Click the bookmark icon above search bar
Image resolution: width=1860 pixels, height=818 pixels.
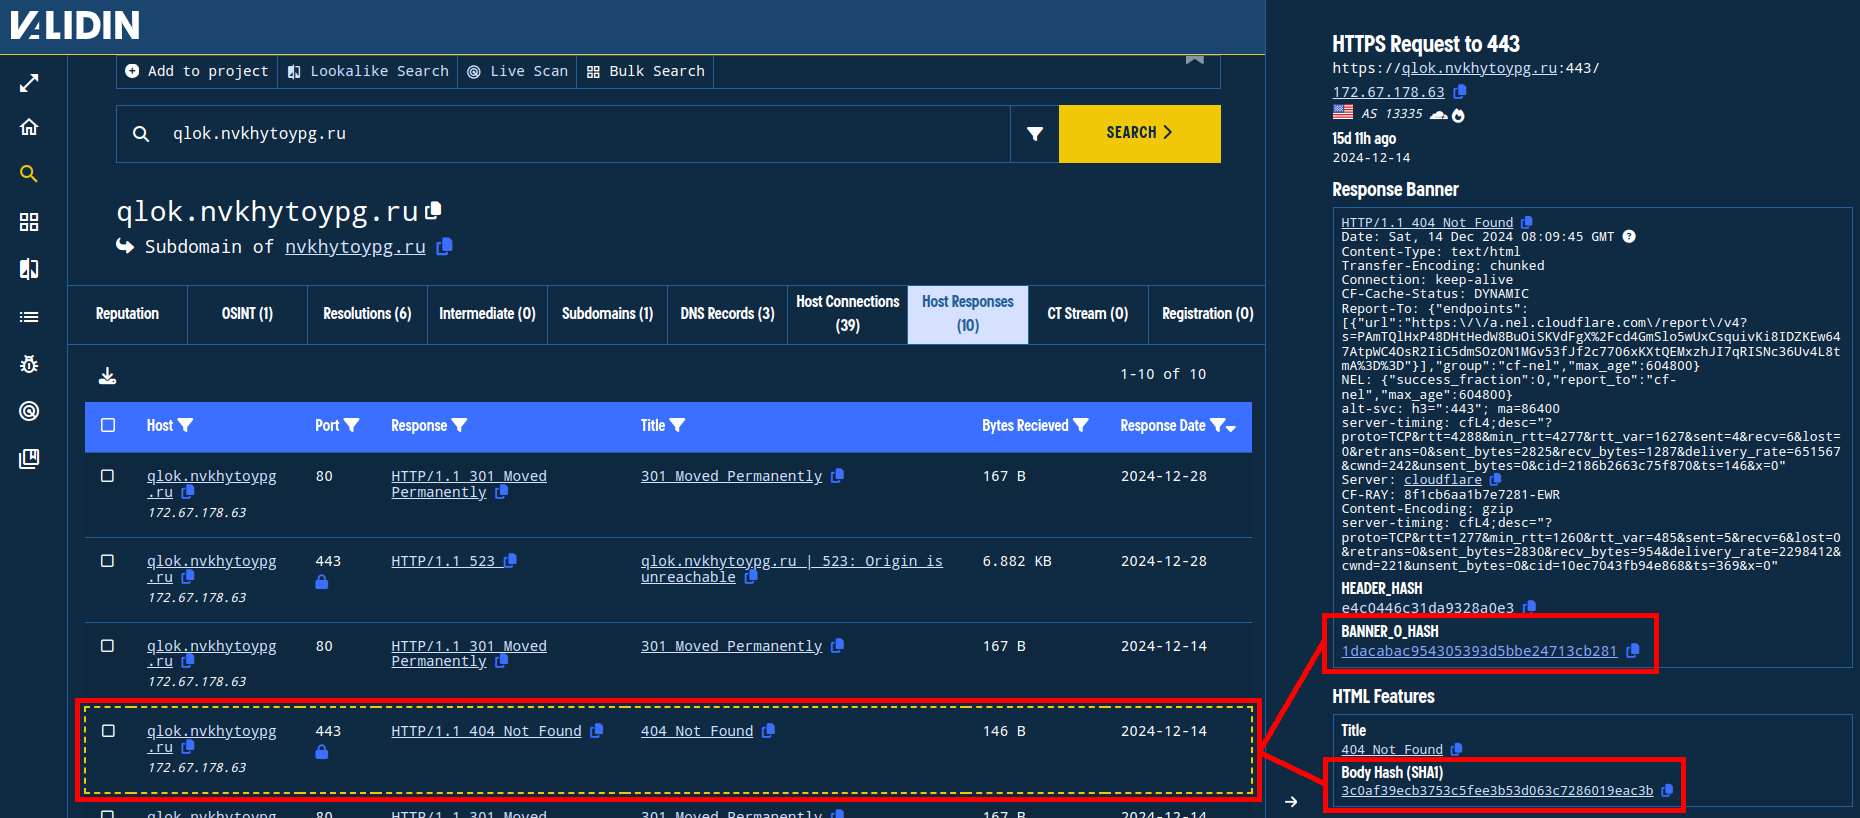(x=1194, y=59)
